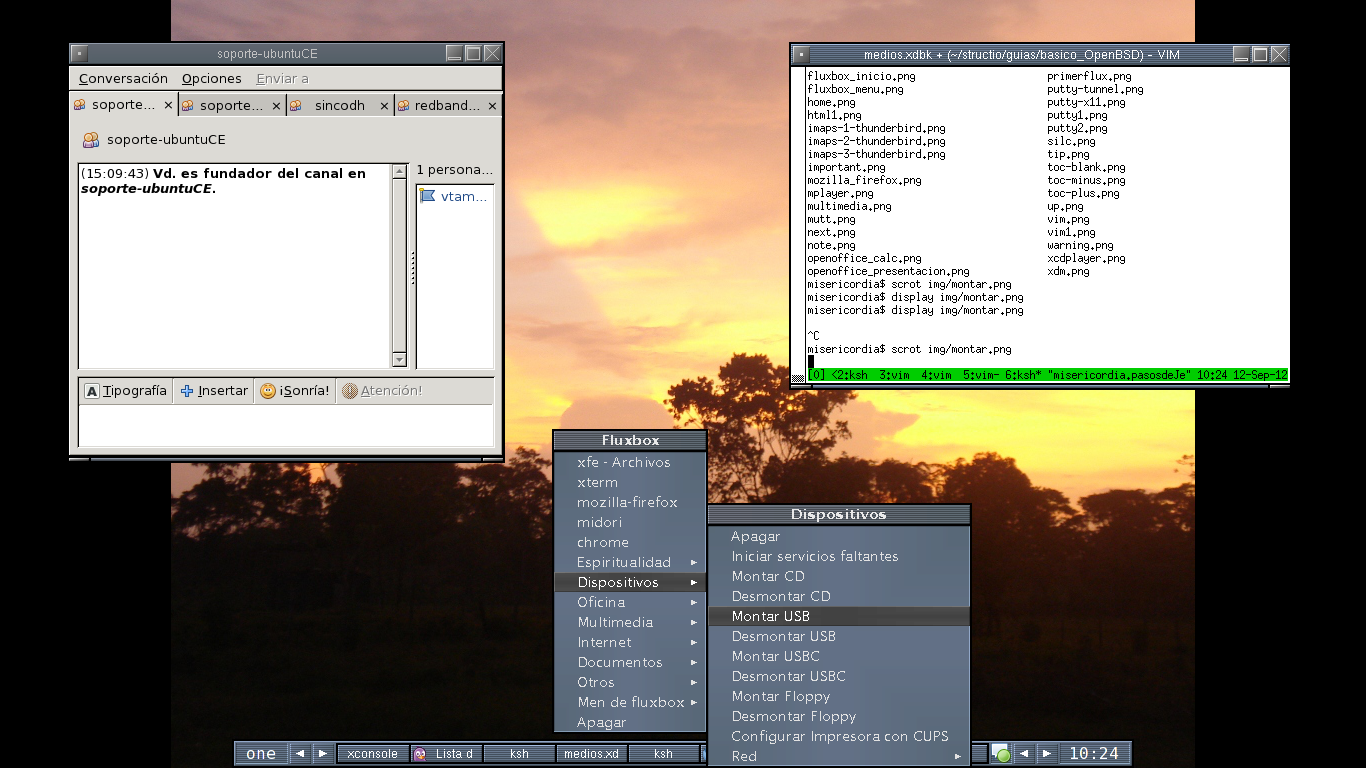Click the '1 persona…' user count label
Image resolution: width=1366 pixels, height=768 pixels.
click(455, 170)
